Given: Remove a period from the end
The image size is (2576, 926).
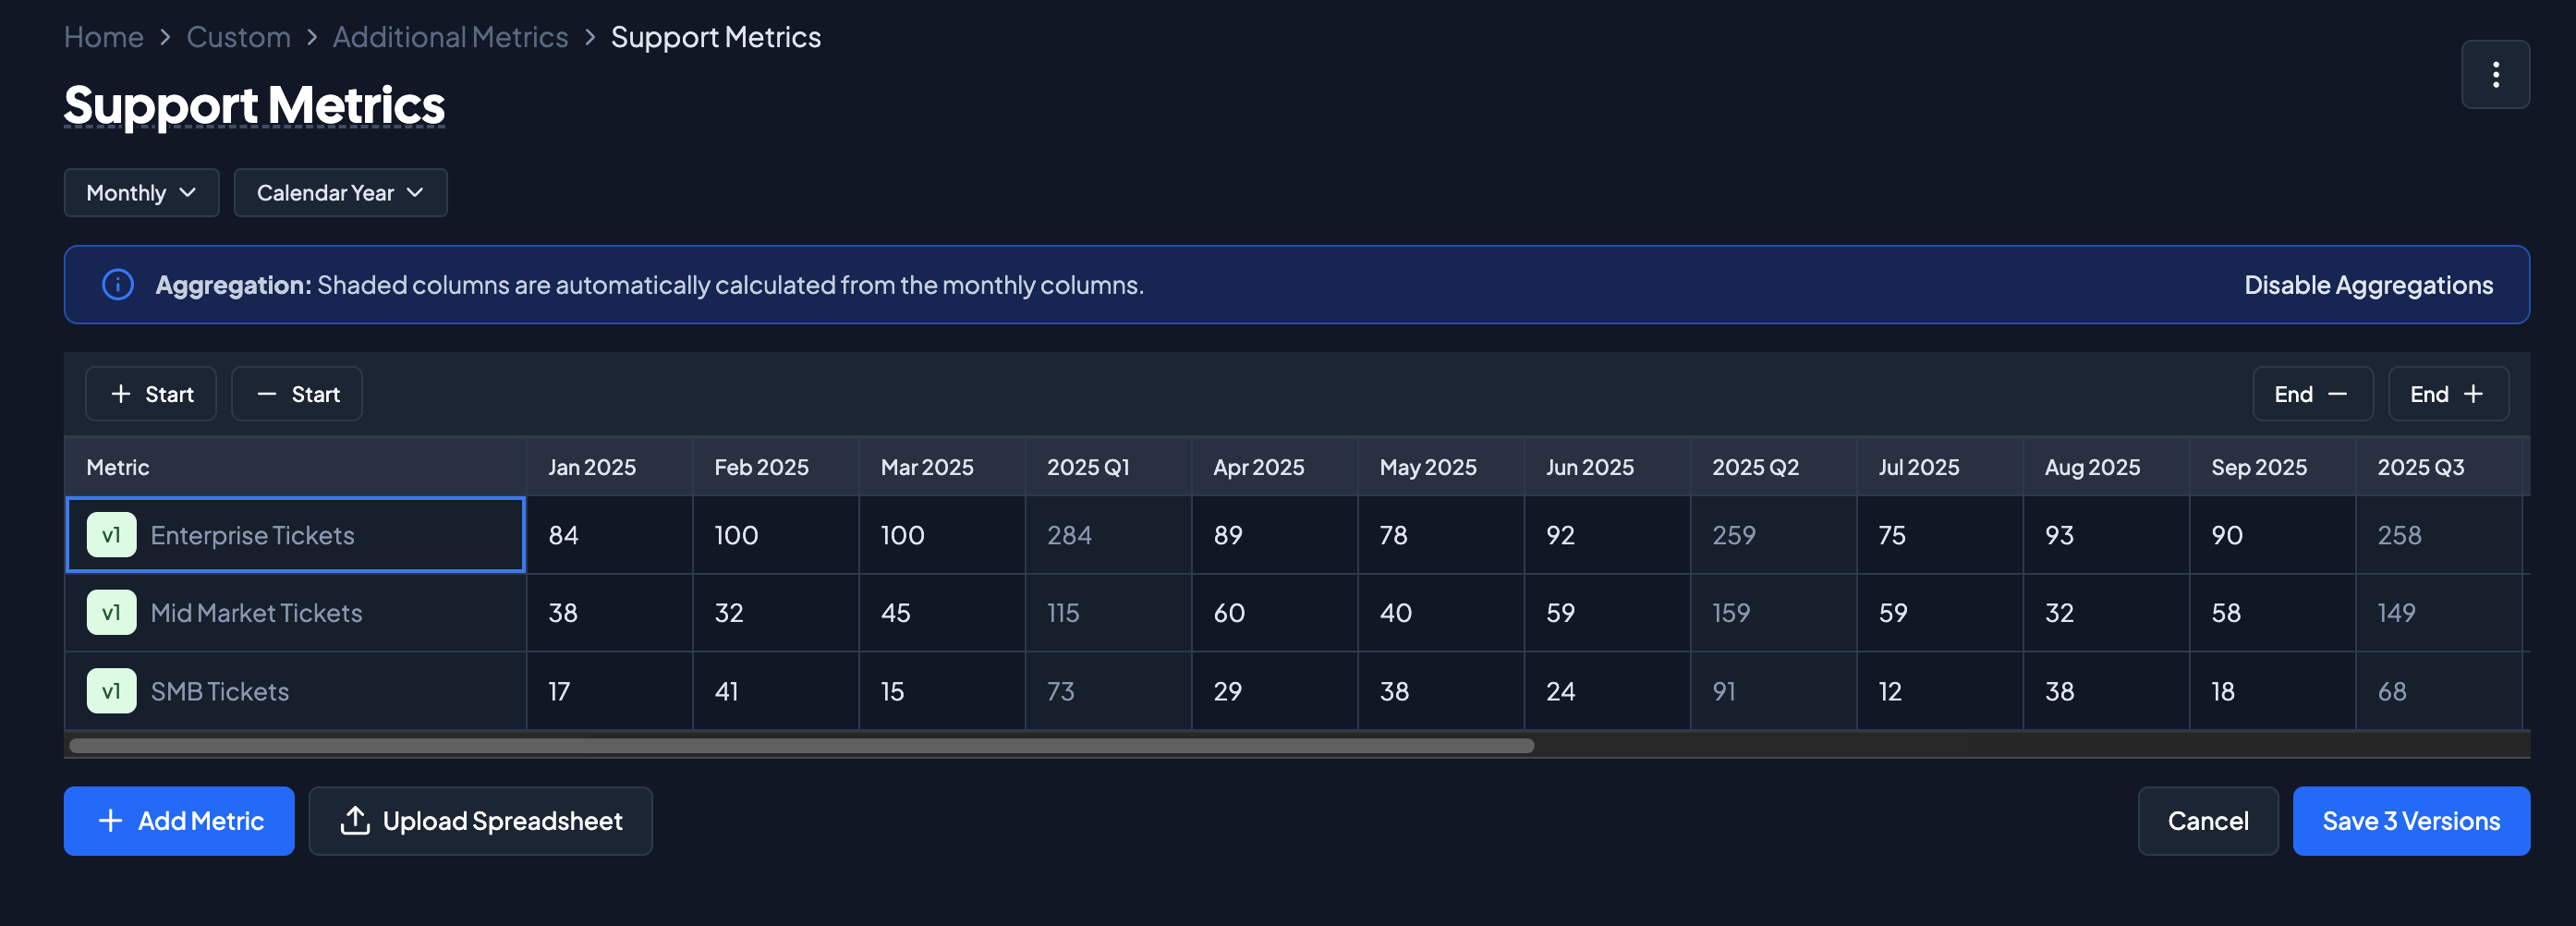Looking at the screenshot, I should point(2311,394).
